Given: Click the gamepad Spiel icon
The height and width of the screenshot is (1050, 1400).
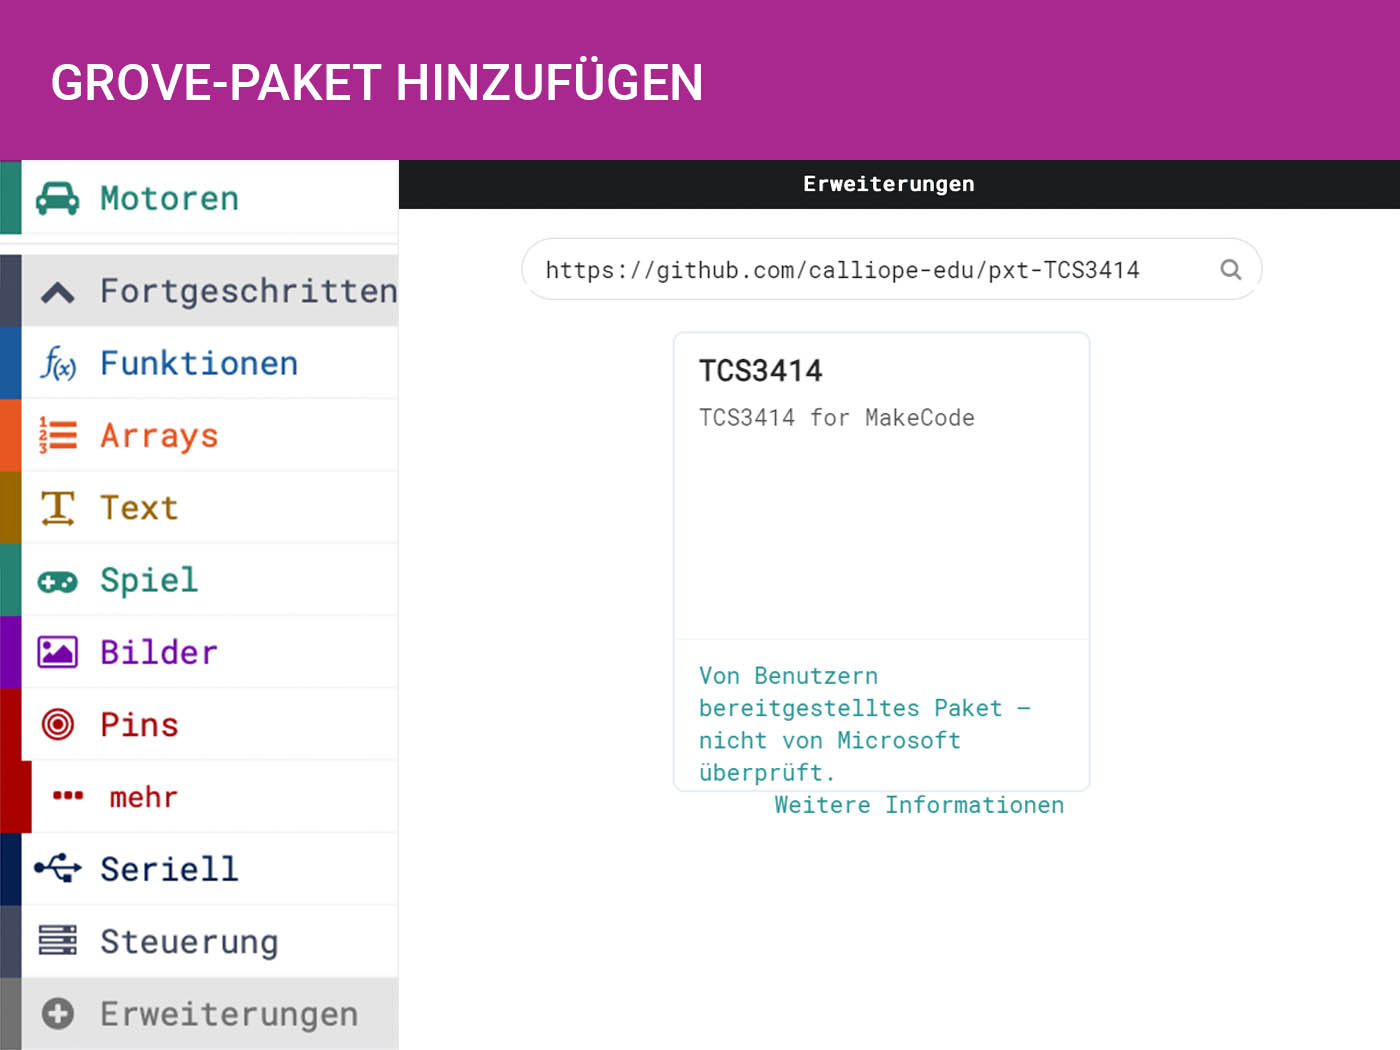Looking at the screenshot, I should click(58, 581).
